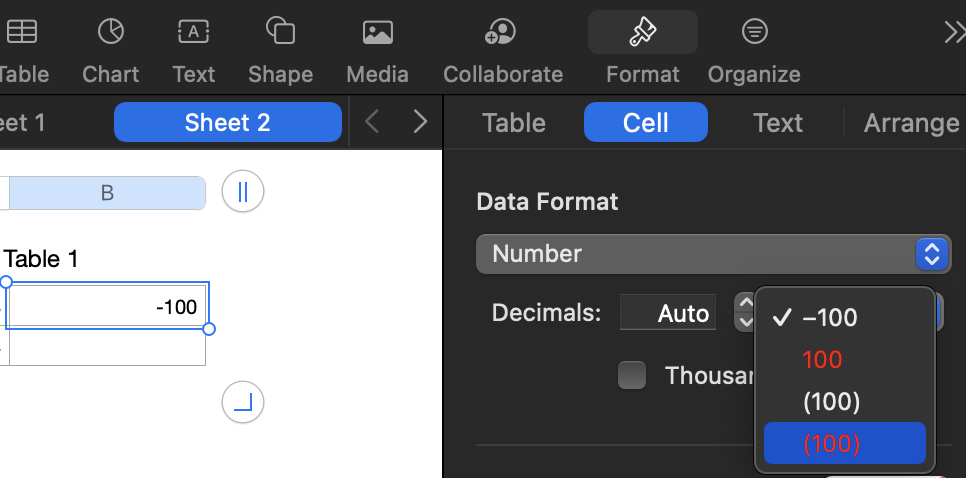Open the Data Format Number dropdown
The image size is (966, 478).
(713, 254)
